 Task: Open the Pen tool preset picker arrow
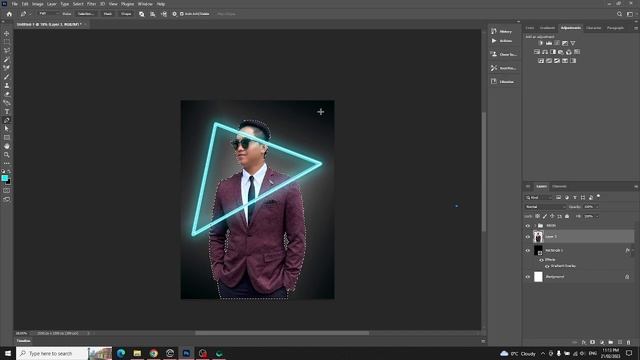point(30,14)
